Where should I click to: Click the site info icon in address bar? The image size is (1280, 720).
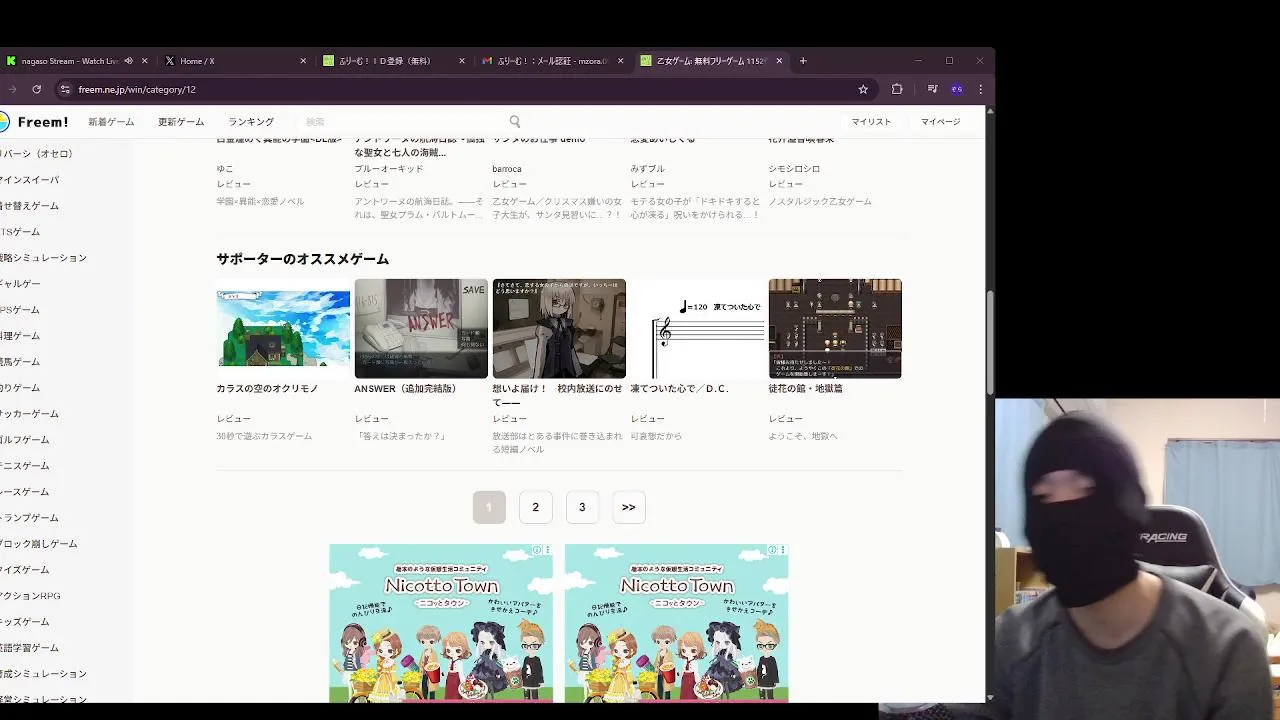[65, 89]
